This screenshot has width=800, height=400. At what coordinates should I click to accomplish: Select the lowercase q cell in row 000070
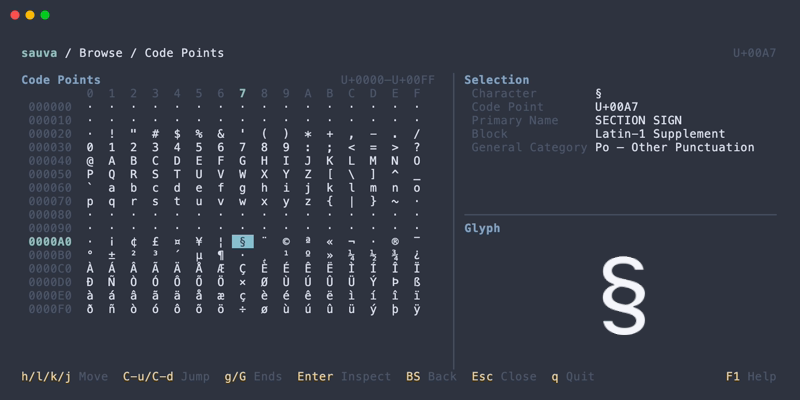point(112,201)
